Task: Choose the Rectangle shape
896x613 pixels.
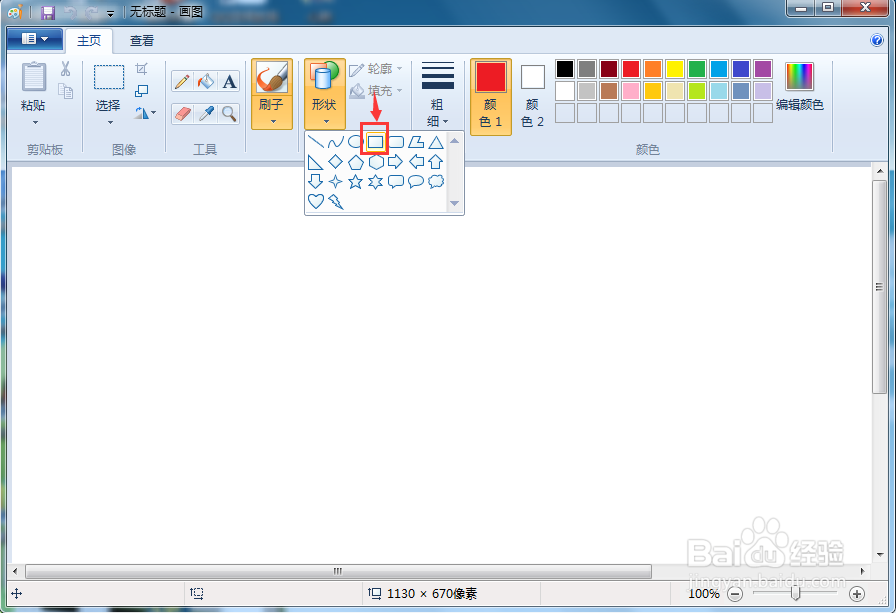Action: pyautogui.click(x=375, y=142)
